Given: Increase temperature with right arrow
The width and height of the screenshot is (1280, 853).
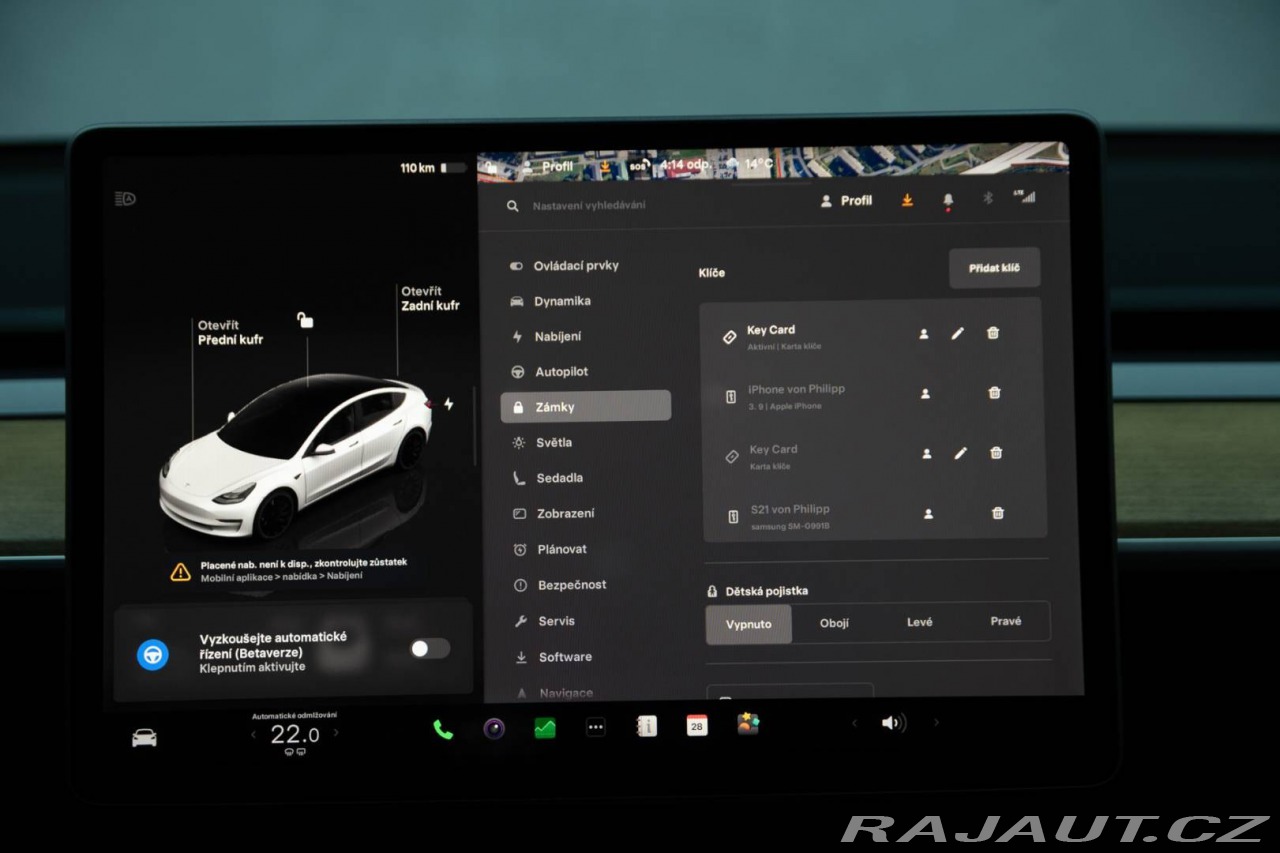Looking at the screenshot, I should (336, 733).
